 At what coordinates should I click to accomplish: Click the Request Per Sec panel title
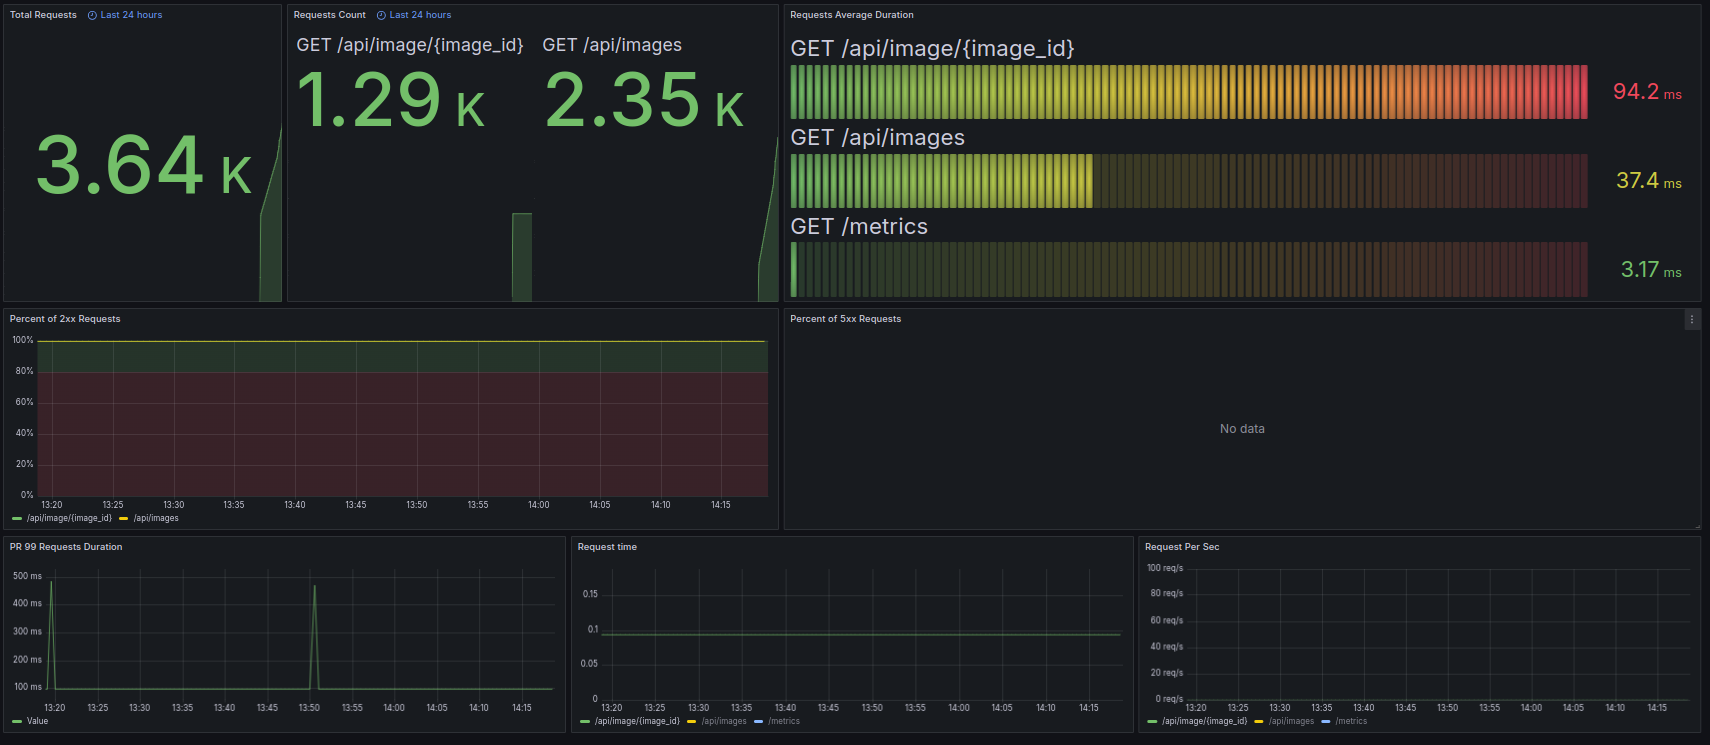[1181, 547]
